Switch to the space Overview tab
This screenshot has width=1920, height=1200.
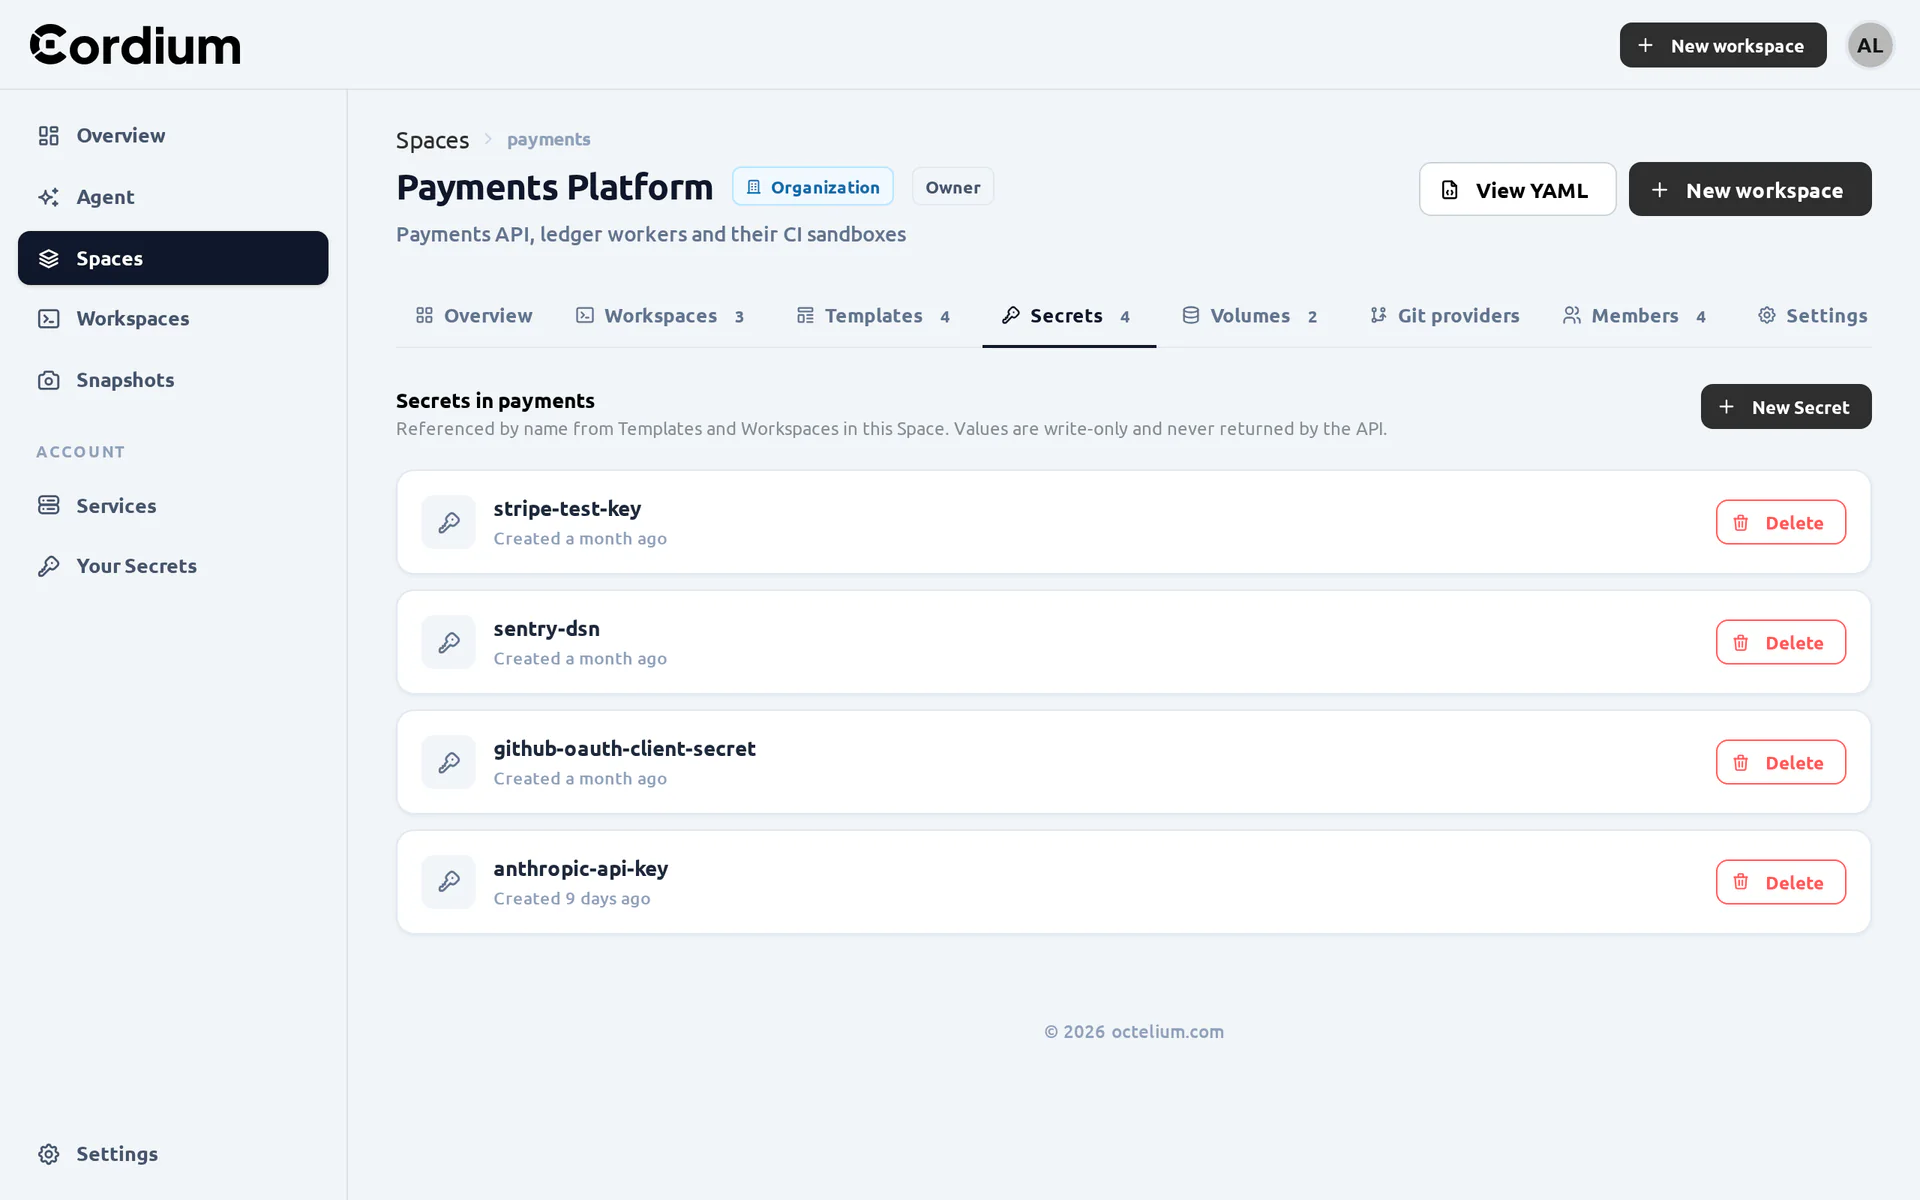click(x=474, y=316)
